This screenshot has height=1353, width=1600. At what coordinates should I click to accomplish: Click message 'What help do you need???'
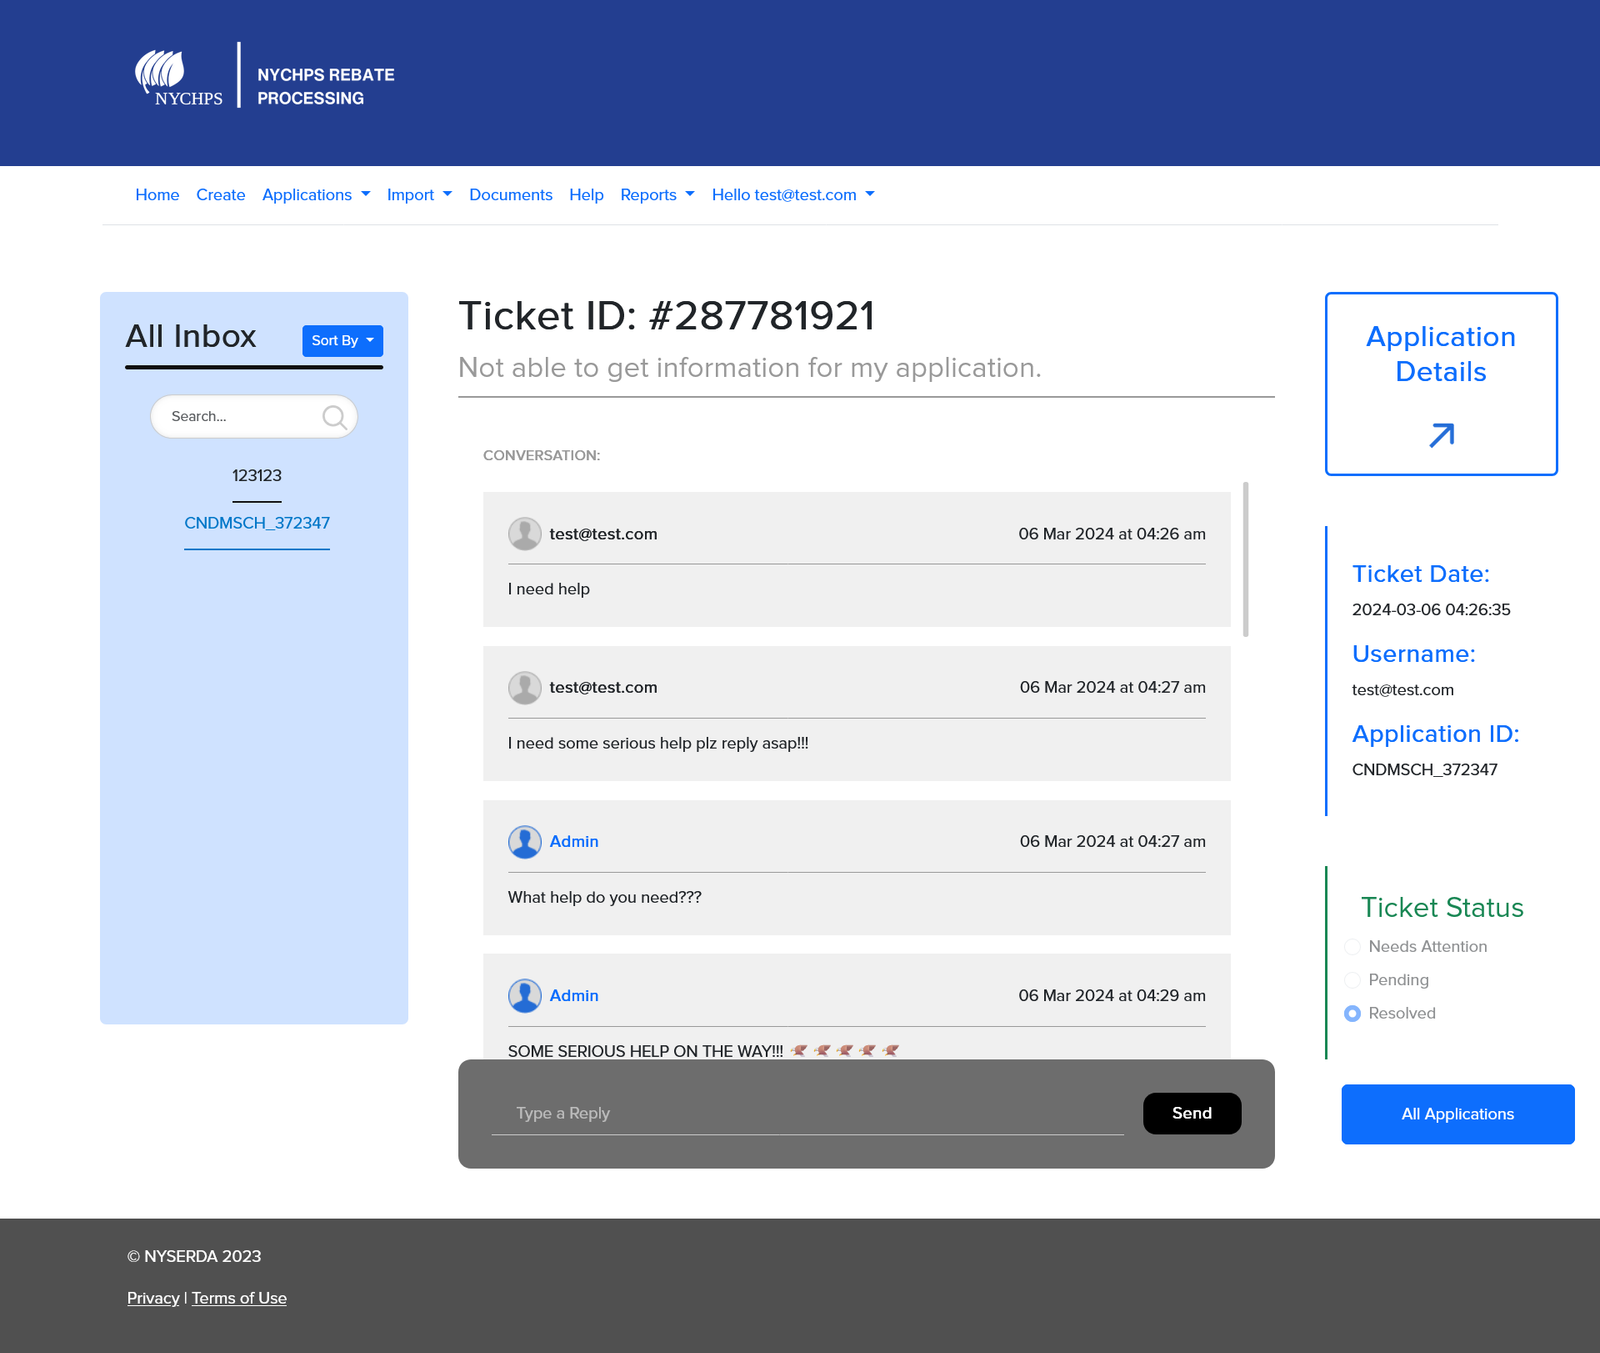(x=605, y=897)
